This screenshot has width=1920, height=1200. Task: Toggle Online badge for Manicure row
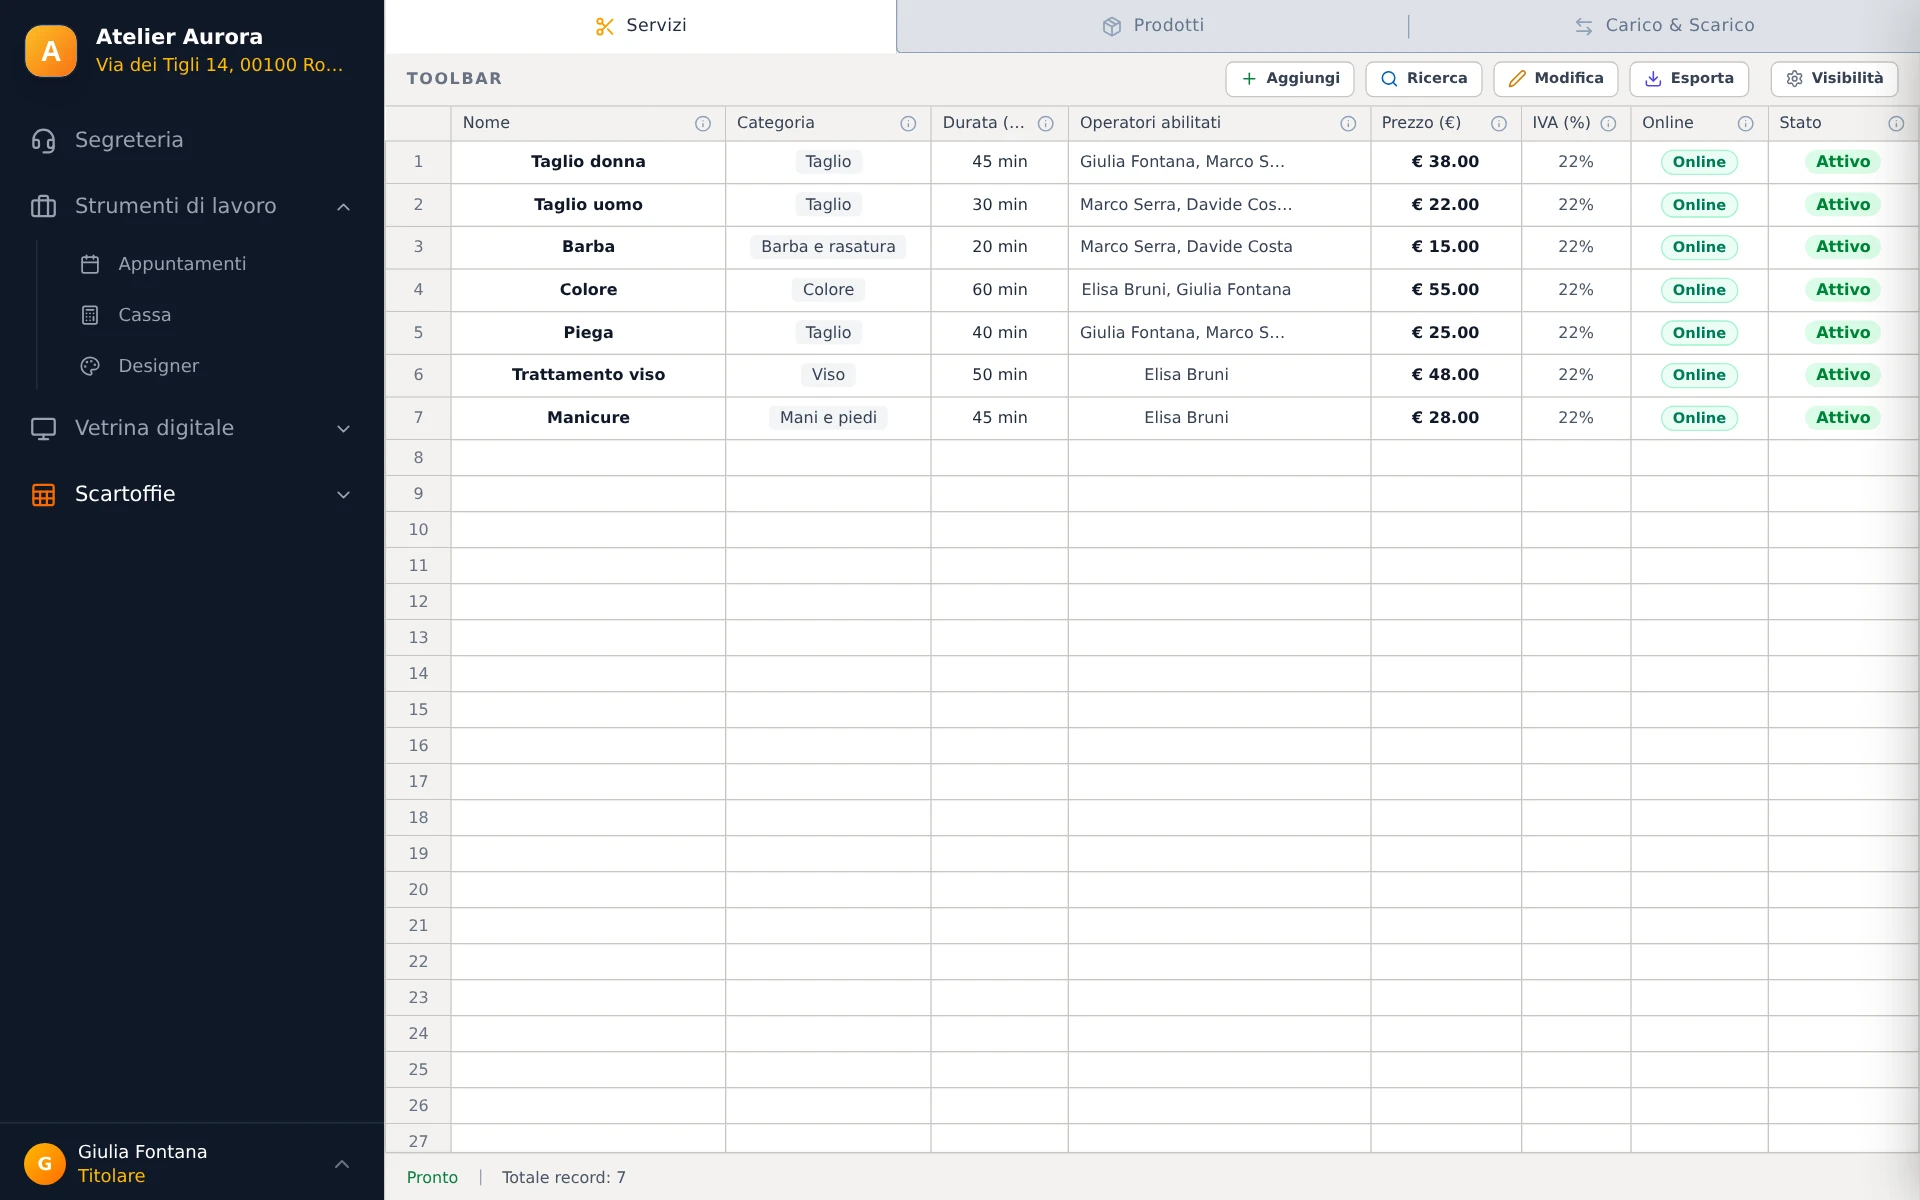click(1699, 418)
